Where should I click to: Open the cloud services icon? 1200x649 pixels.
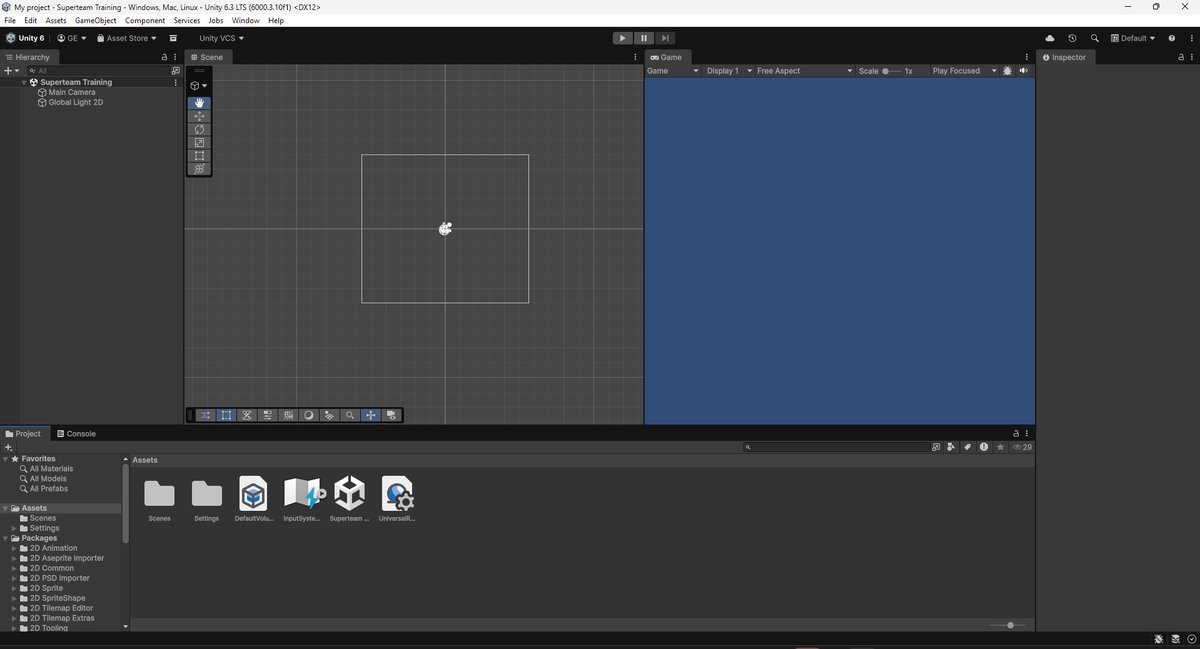[x=1050, y=38]
